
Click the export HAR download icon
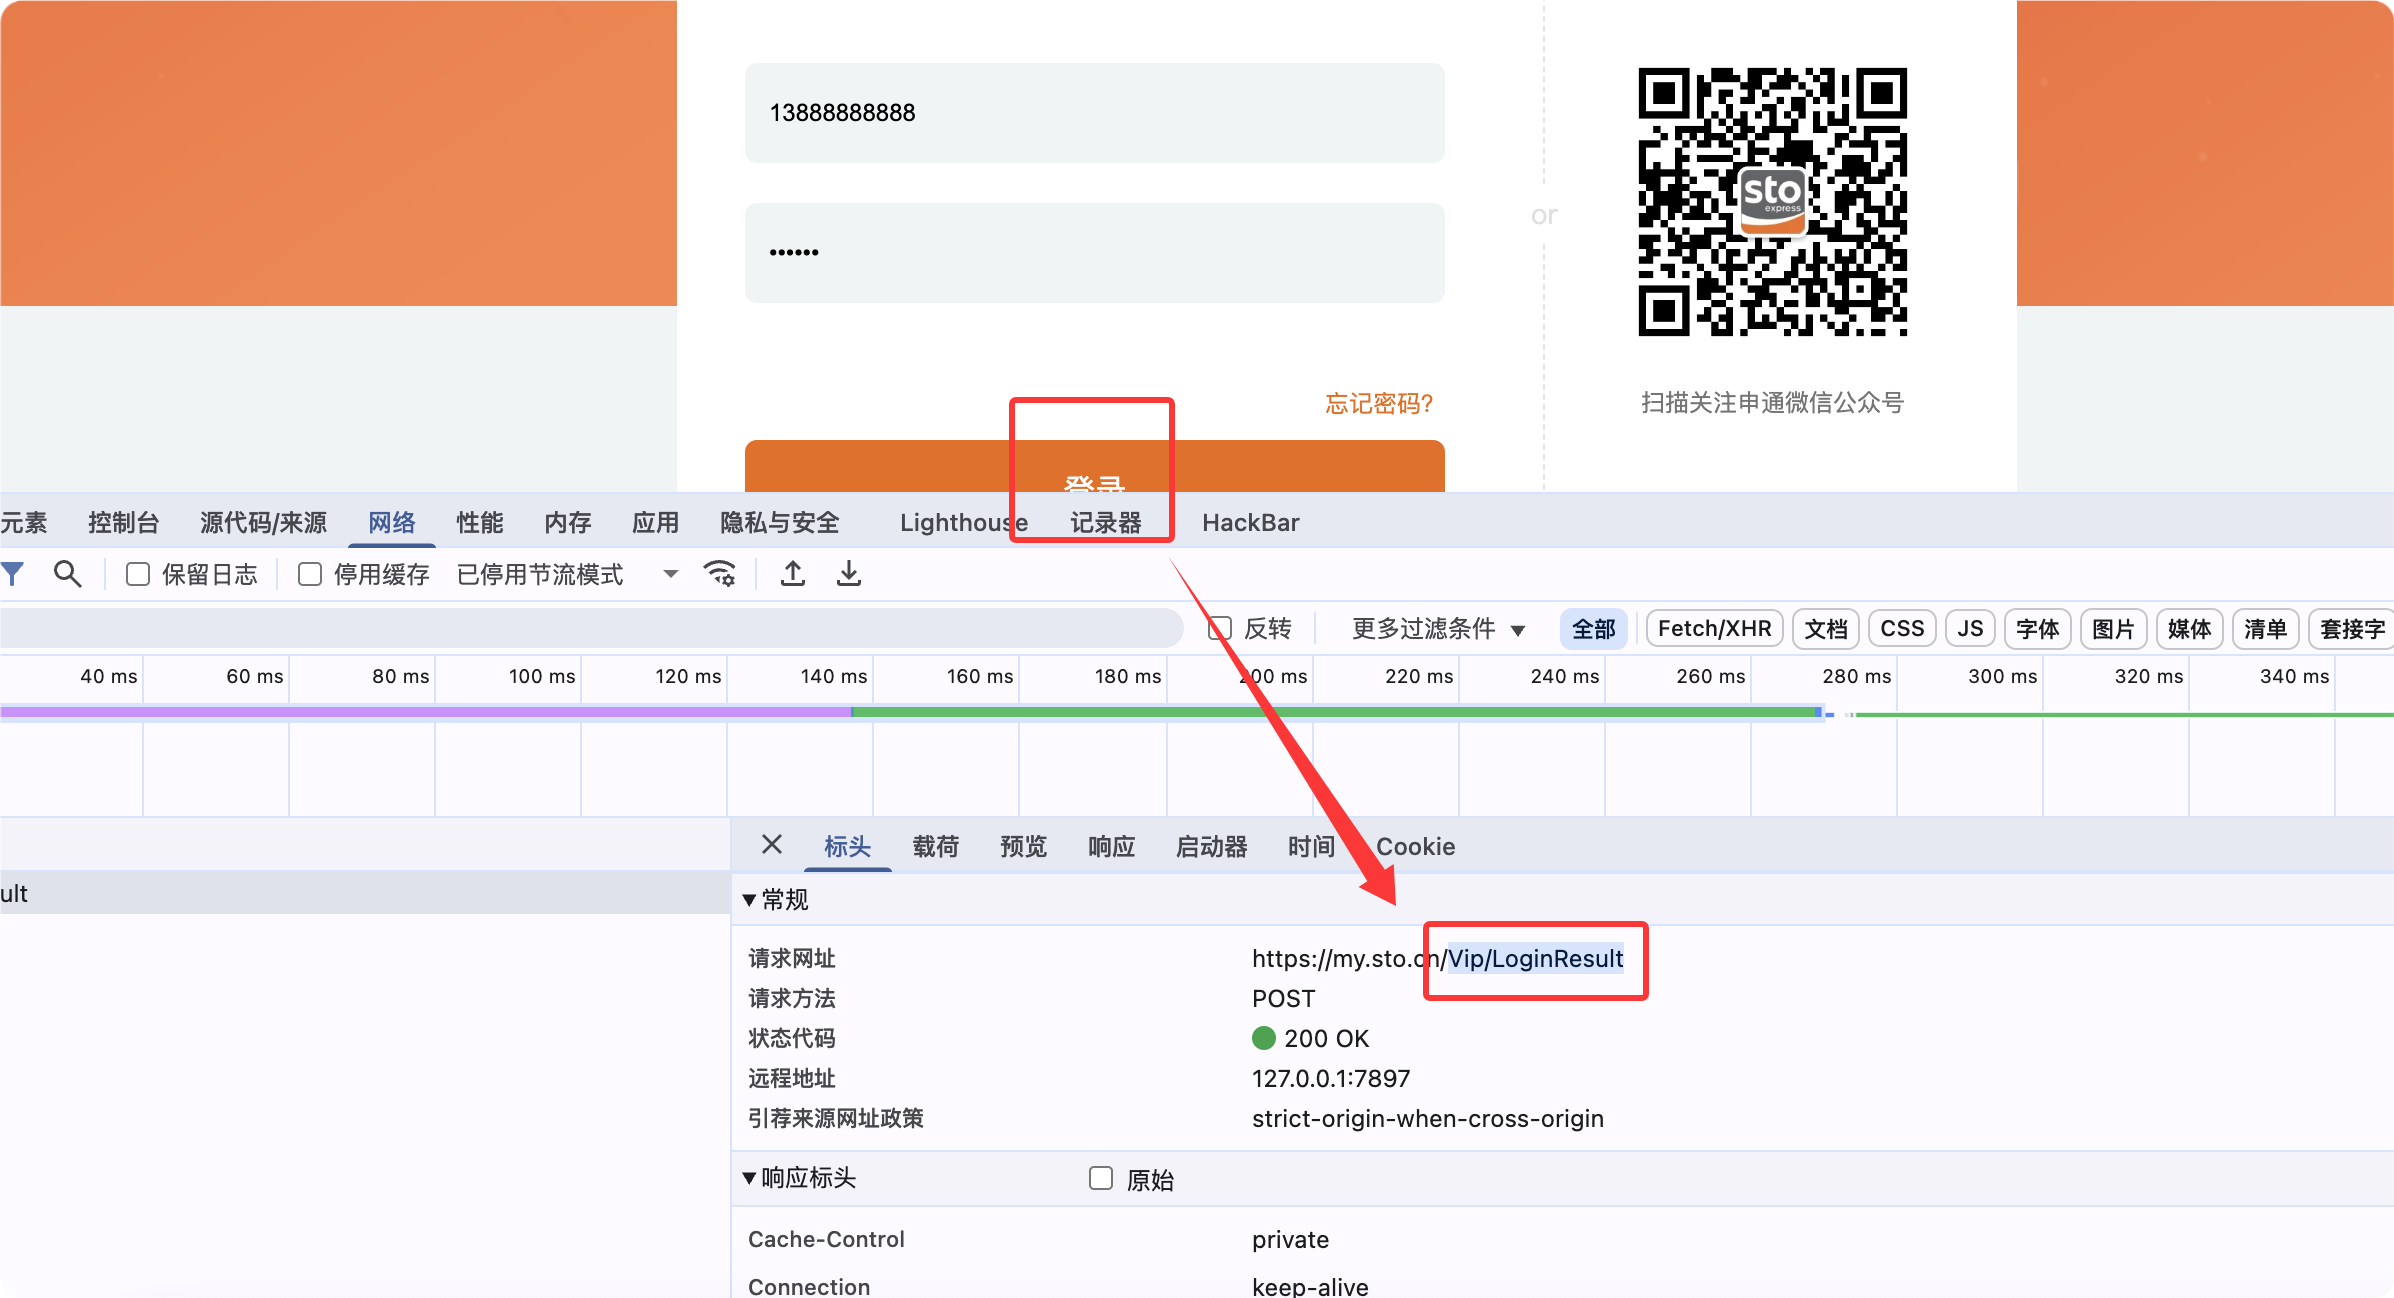(x=849, y=574)
